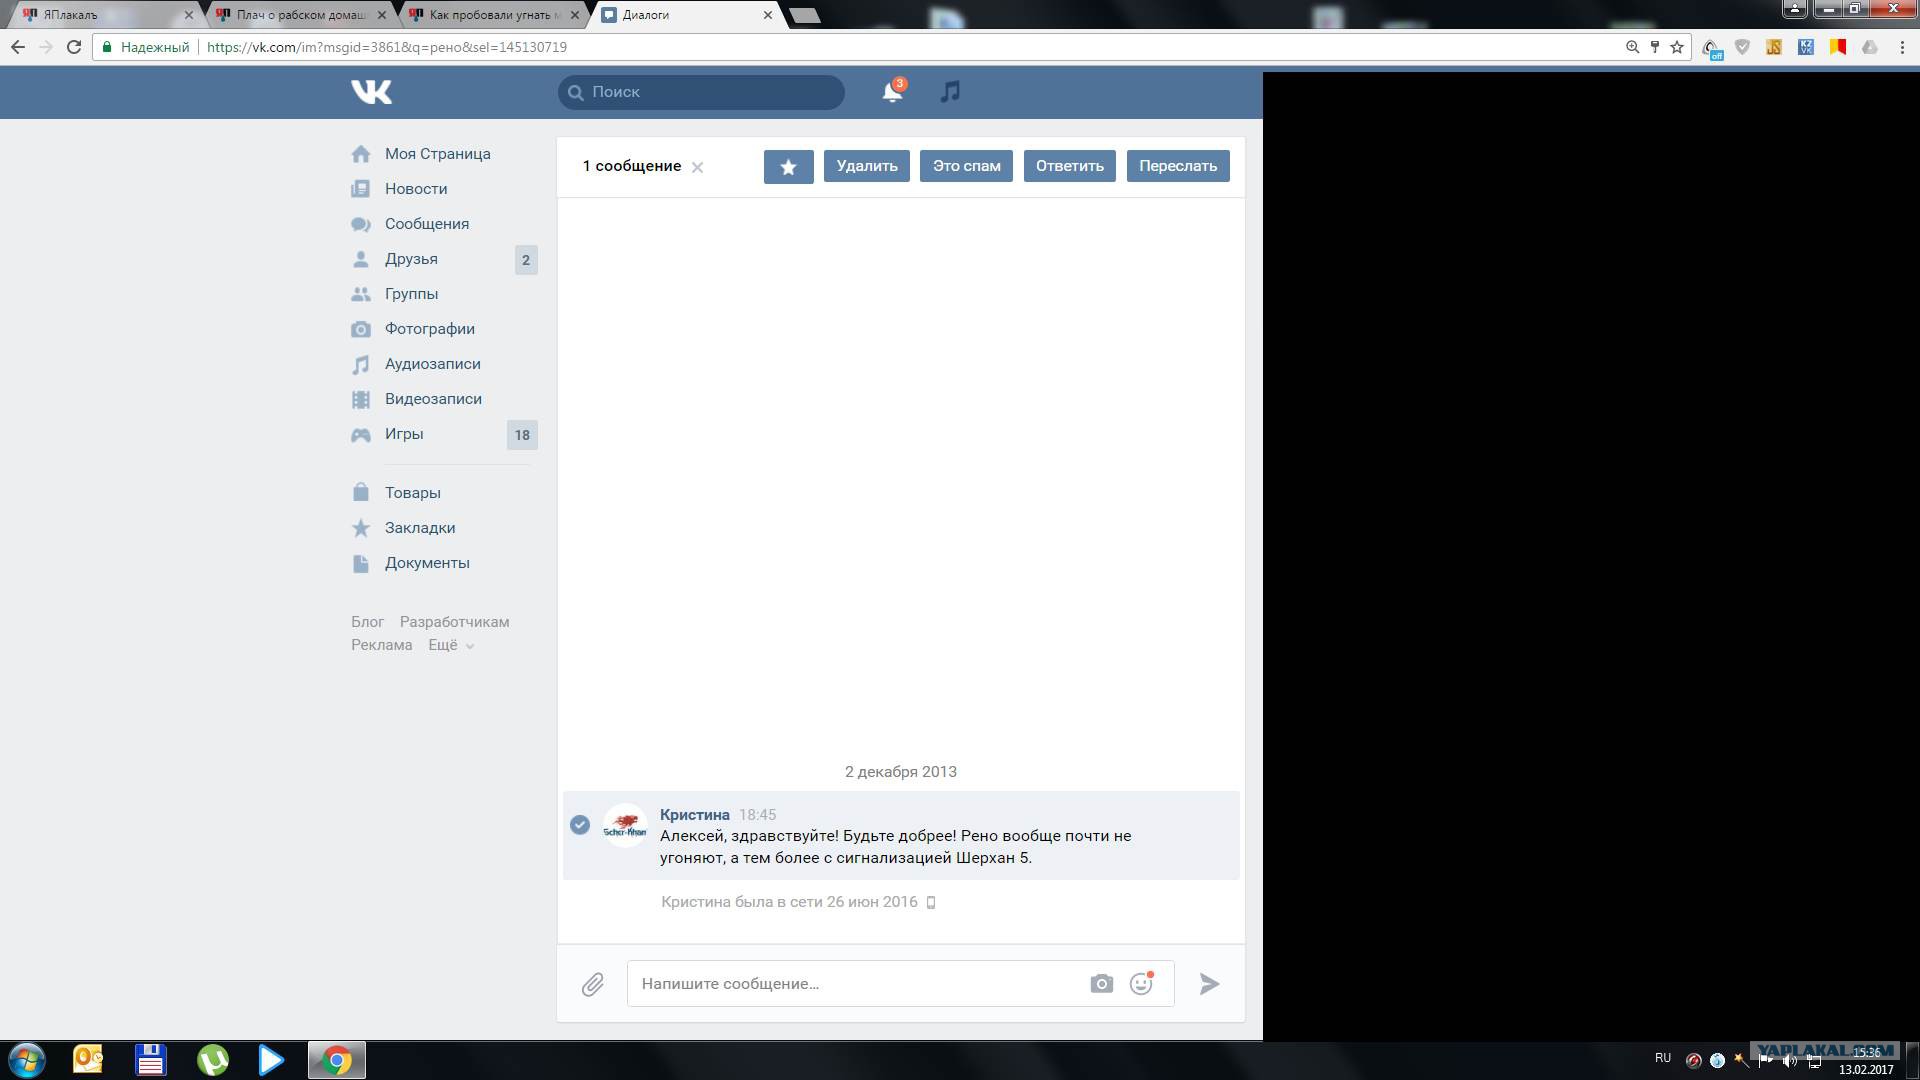Click the Переслать button
1920x1080 pixels.
[1178, 166]
